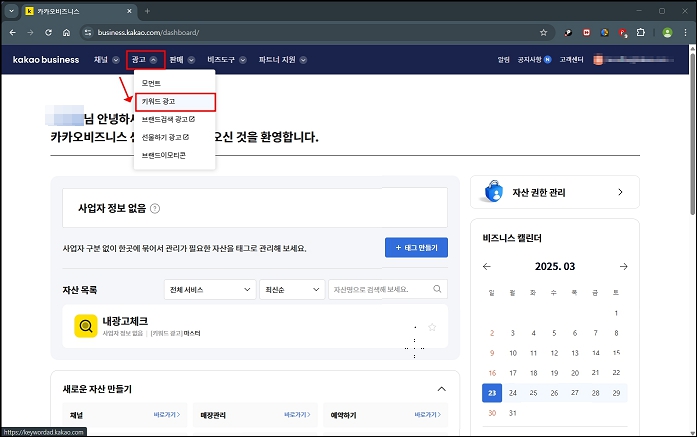Click the + 태그 만들기 button

[x=416, y=248]
